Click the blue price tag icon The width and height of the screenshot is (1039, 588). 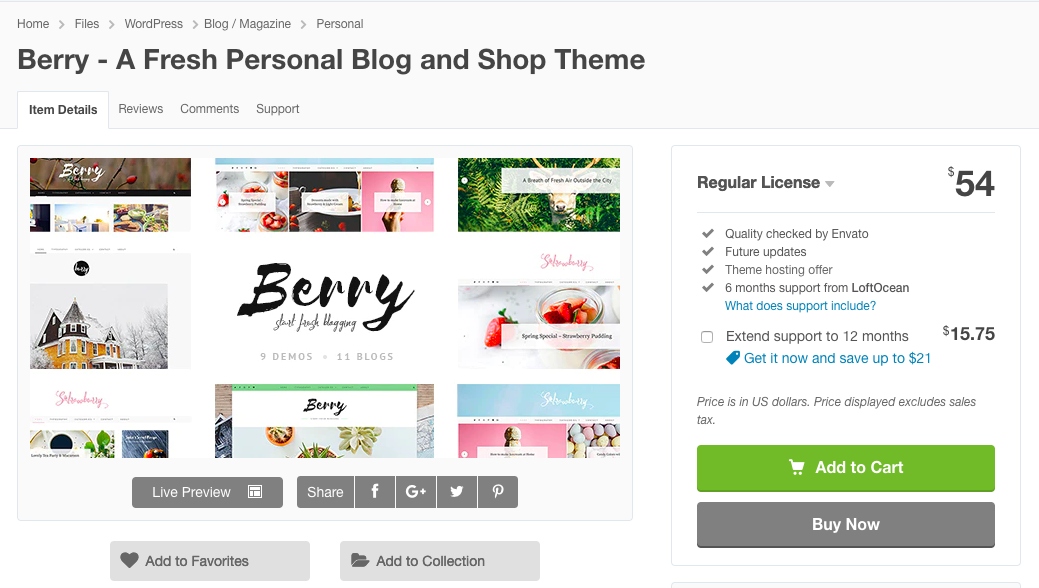tap(733, 358)
